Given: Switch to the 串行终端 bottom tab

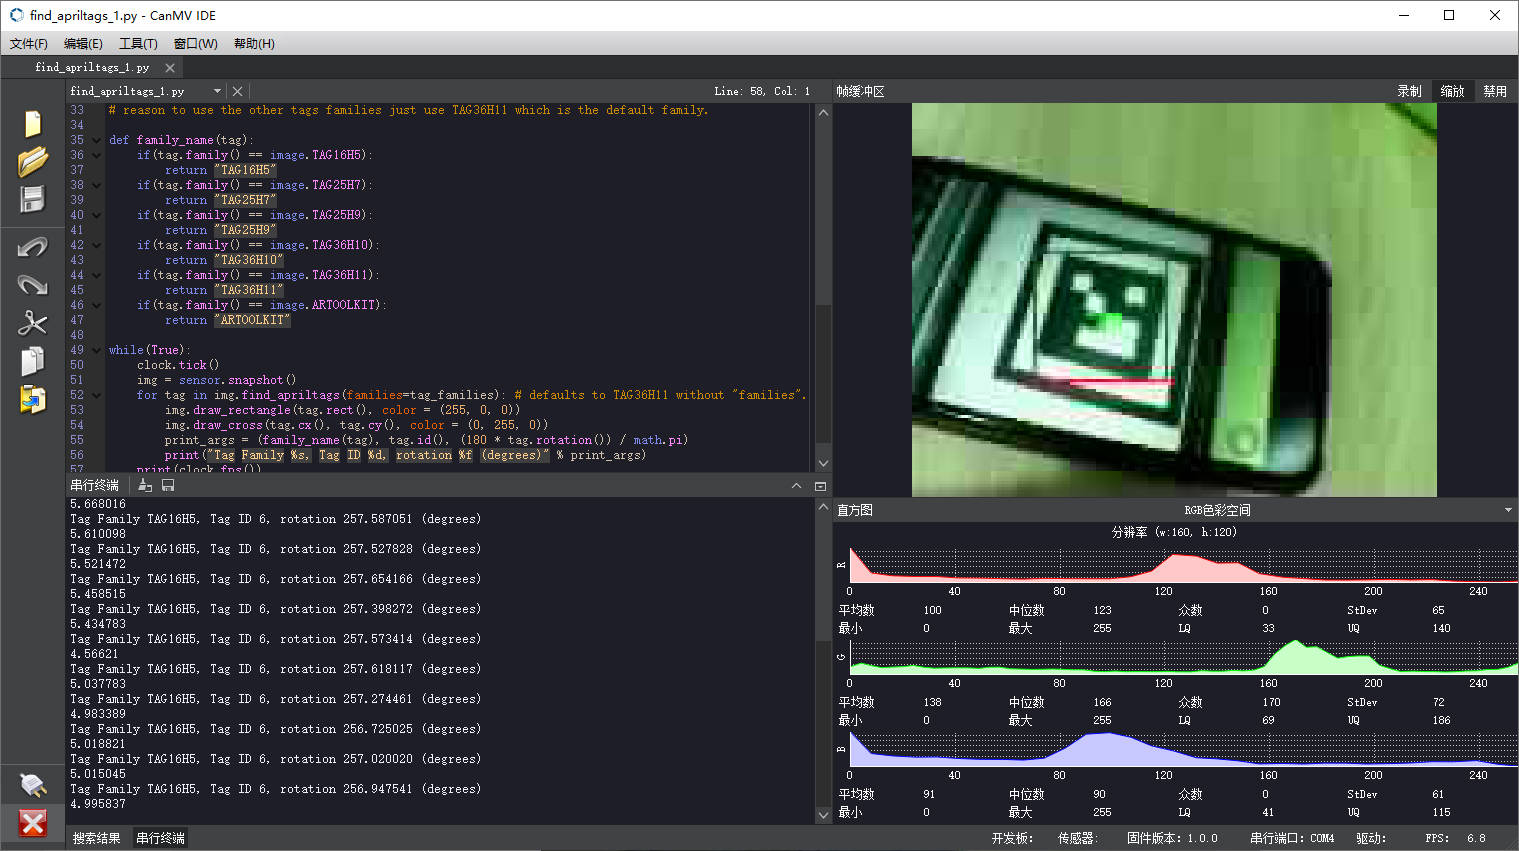Looking at the screenshot, I should [x=160, y=838].
